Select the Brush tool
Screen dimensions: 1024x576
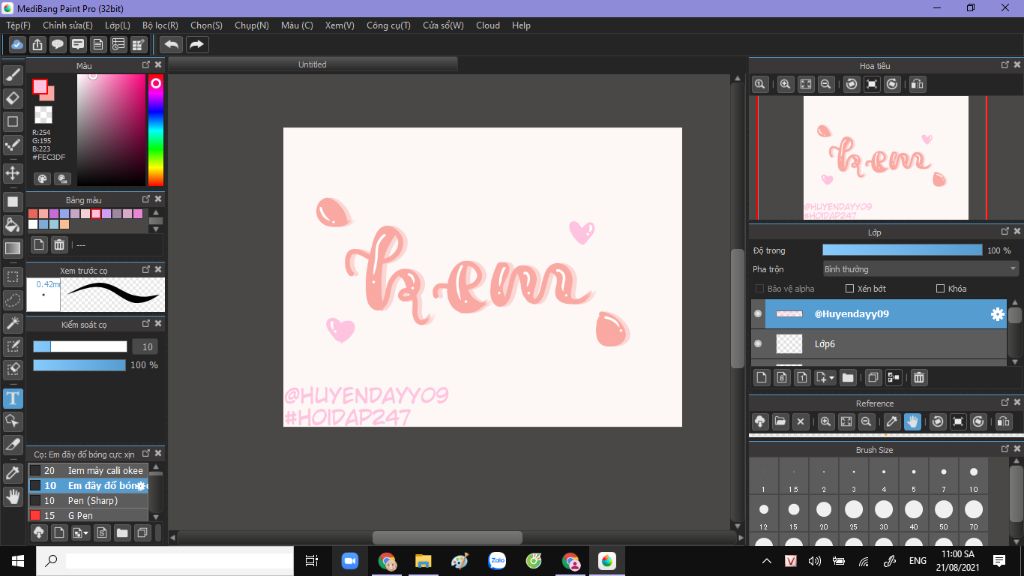tap(13, 74)
